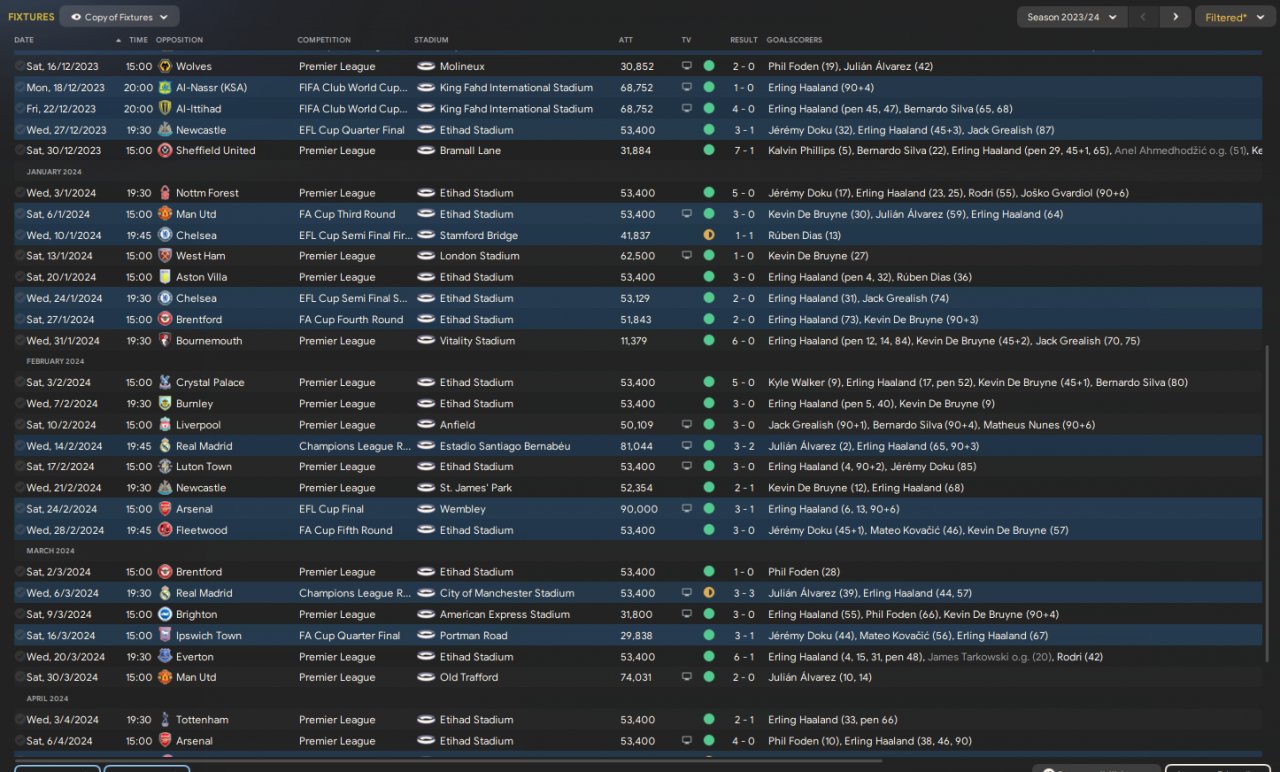Select the Aston Villa club badge
This screenshot has height=772, width=1280.
(x=164, y=277)
